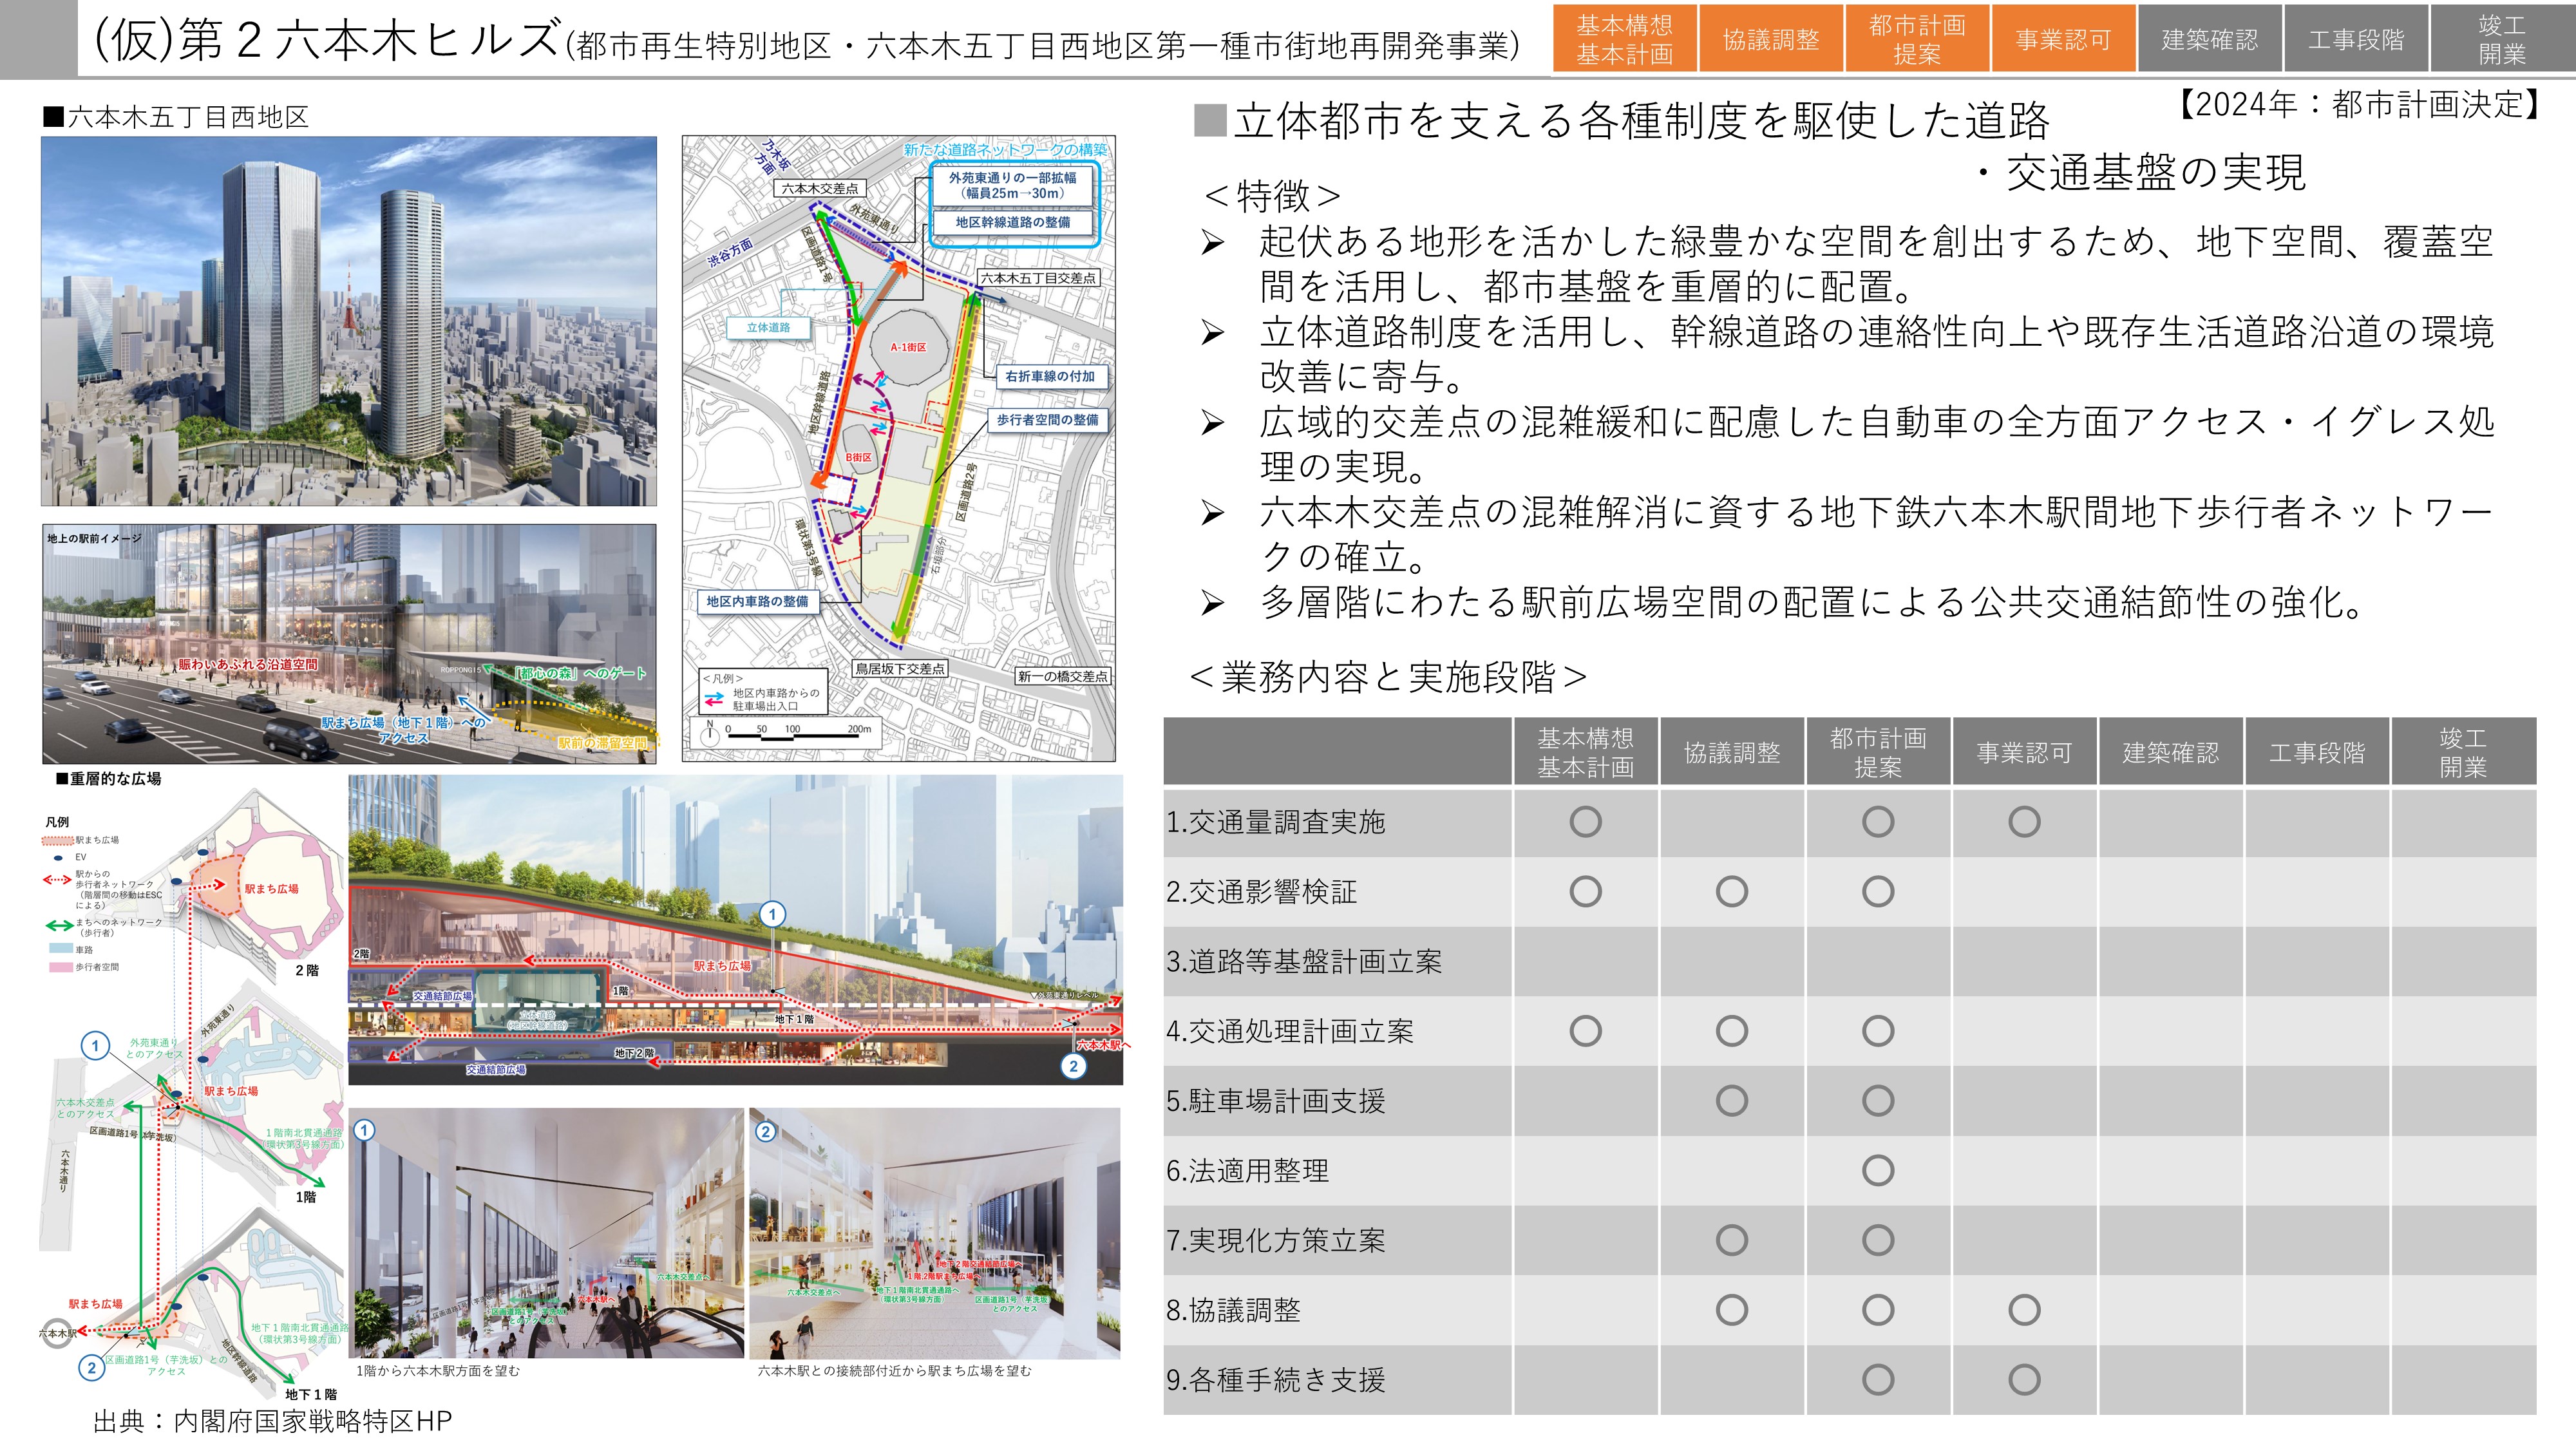Click the cyan-magenta arrow symbol in the map legend
Viewport: 2576px width, 1449px height.
pos(714,700)
